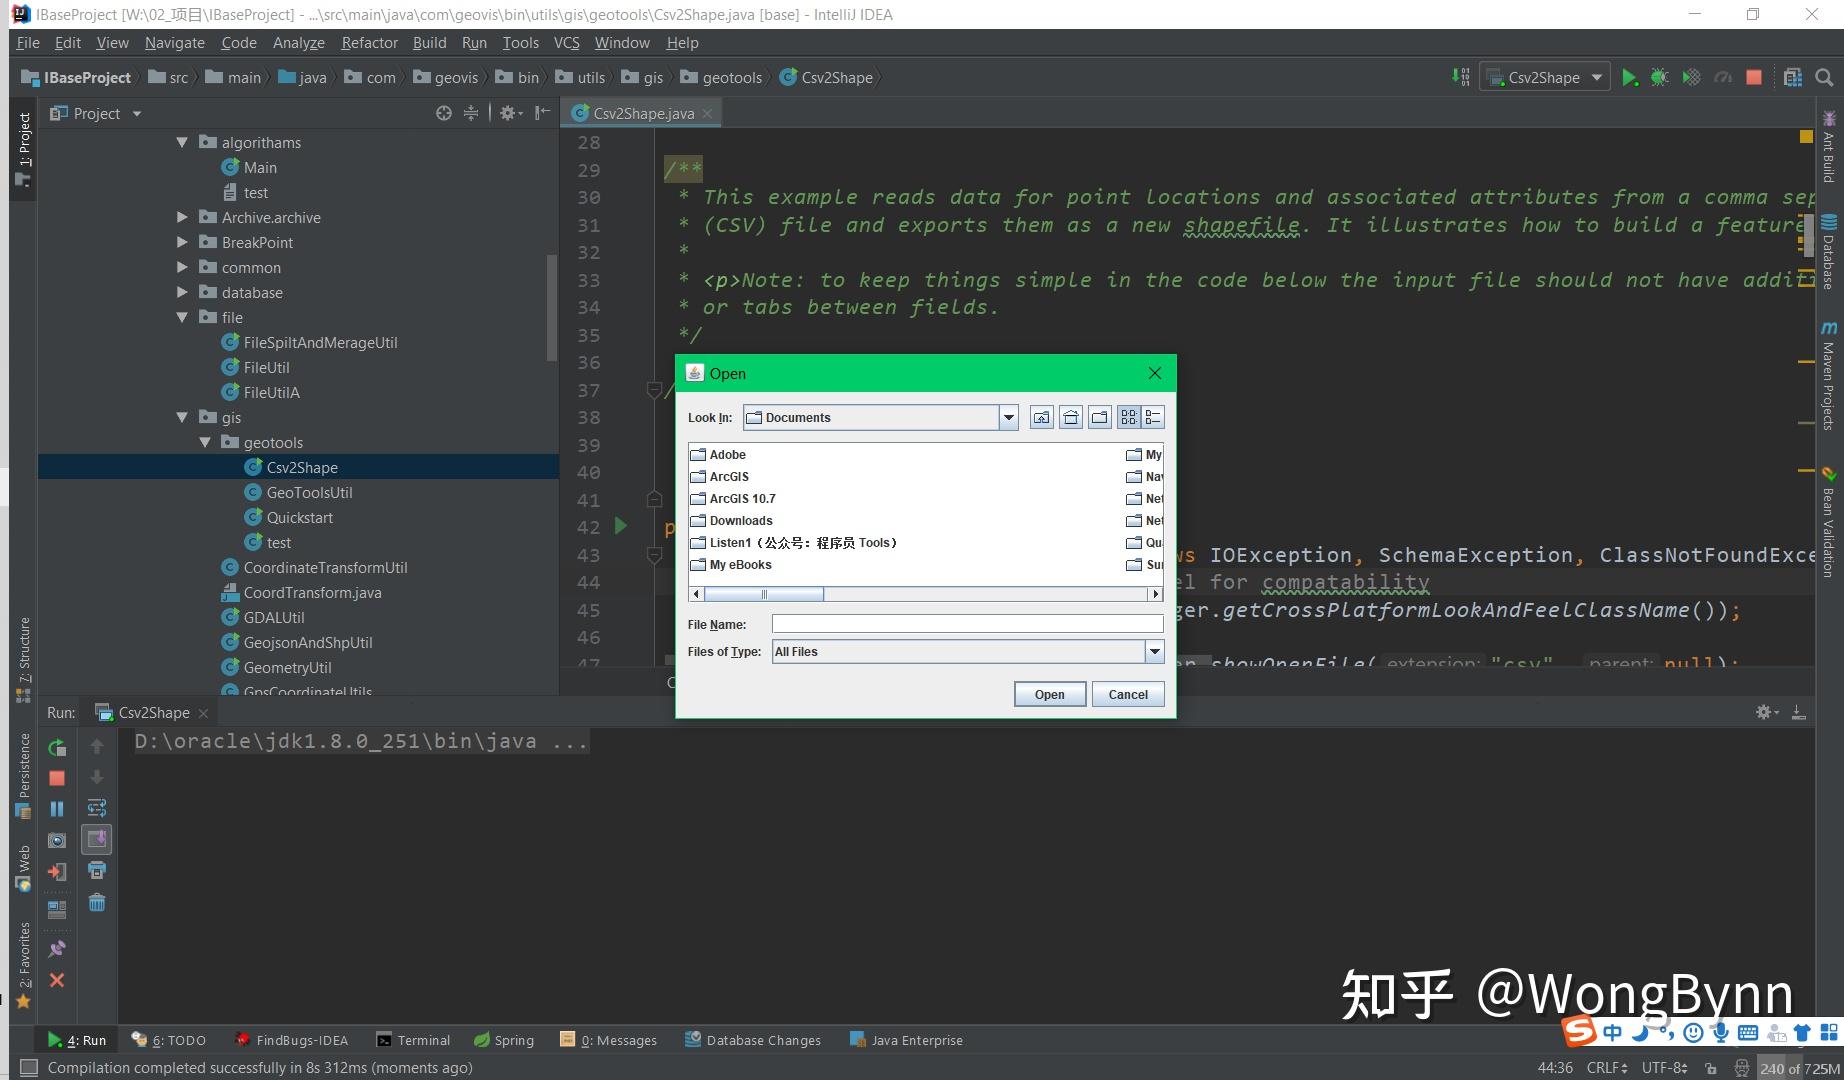This screenshot has height=1080, width=1844.
Task: Open the Analyze menu
Action: coord(299,43)
